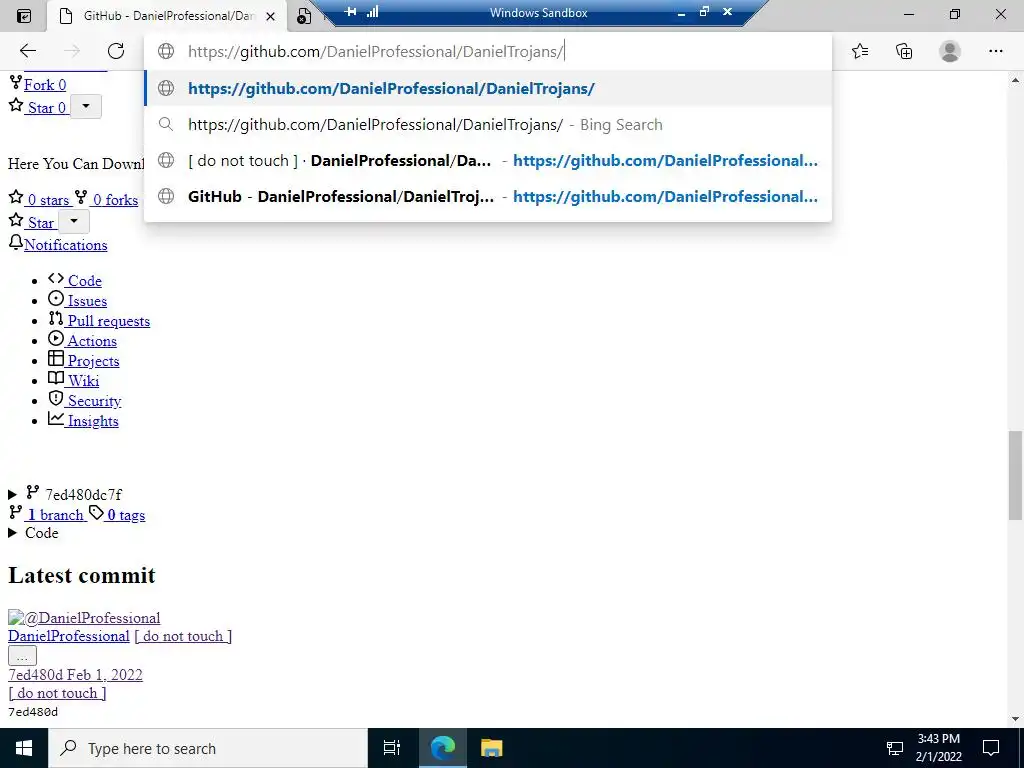Open the '[ do not touch ]' commit link beside author
This screenshot has width=1024, height=768.
click(x=183, y=636)
